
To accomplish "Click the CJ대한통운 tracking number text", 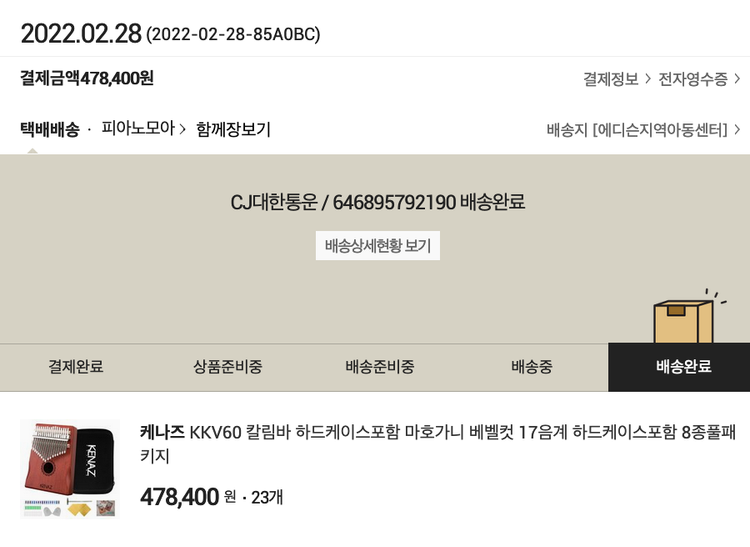I will click(377, 202).
